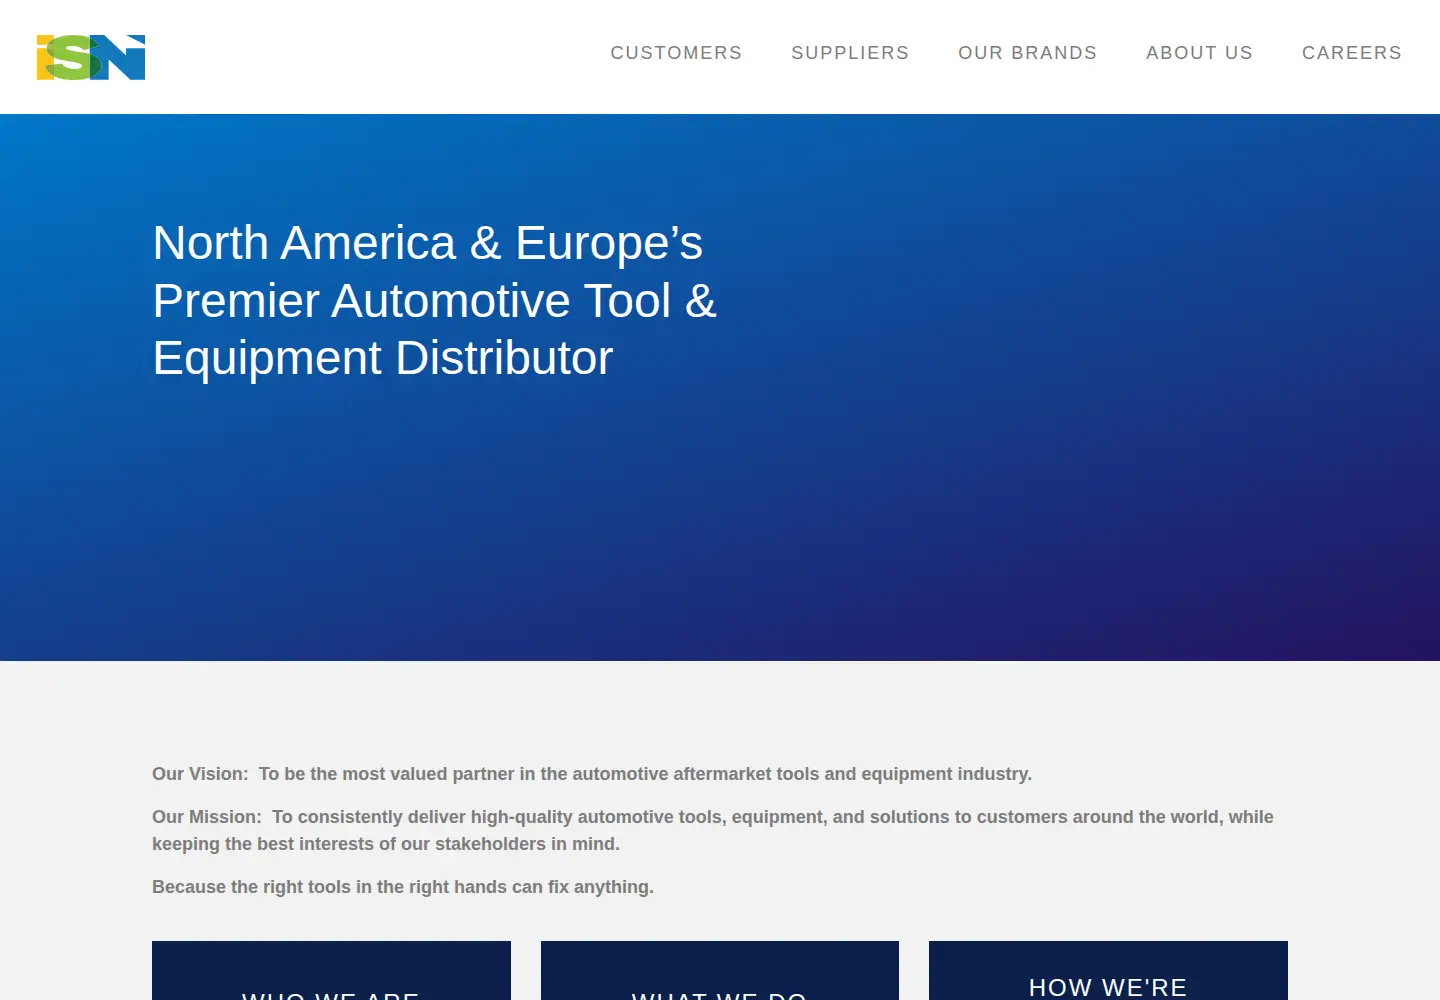Open the Customers menu

(676, 53)
